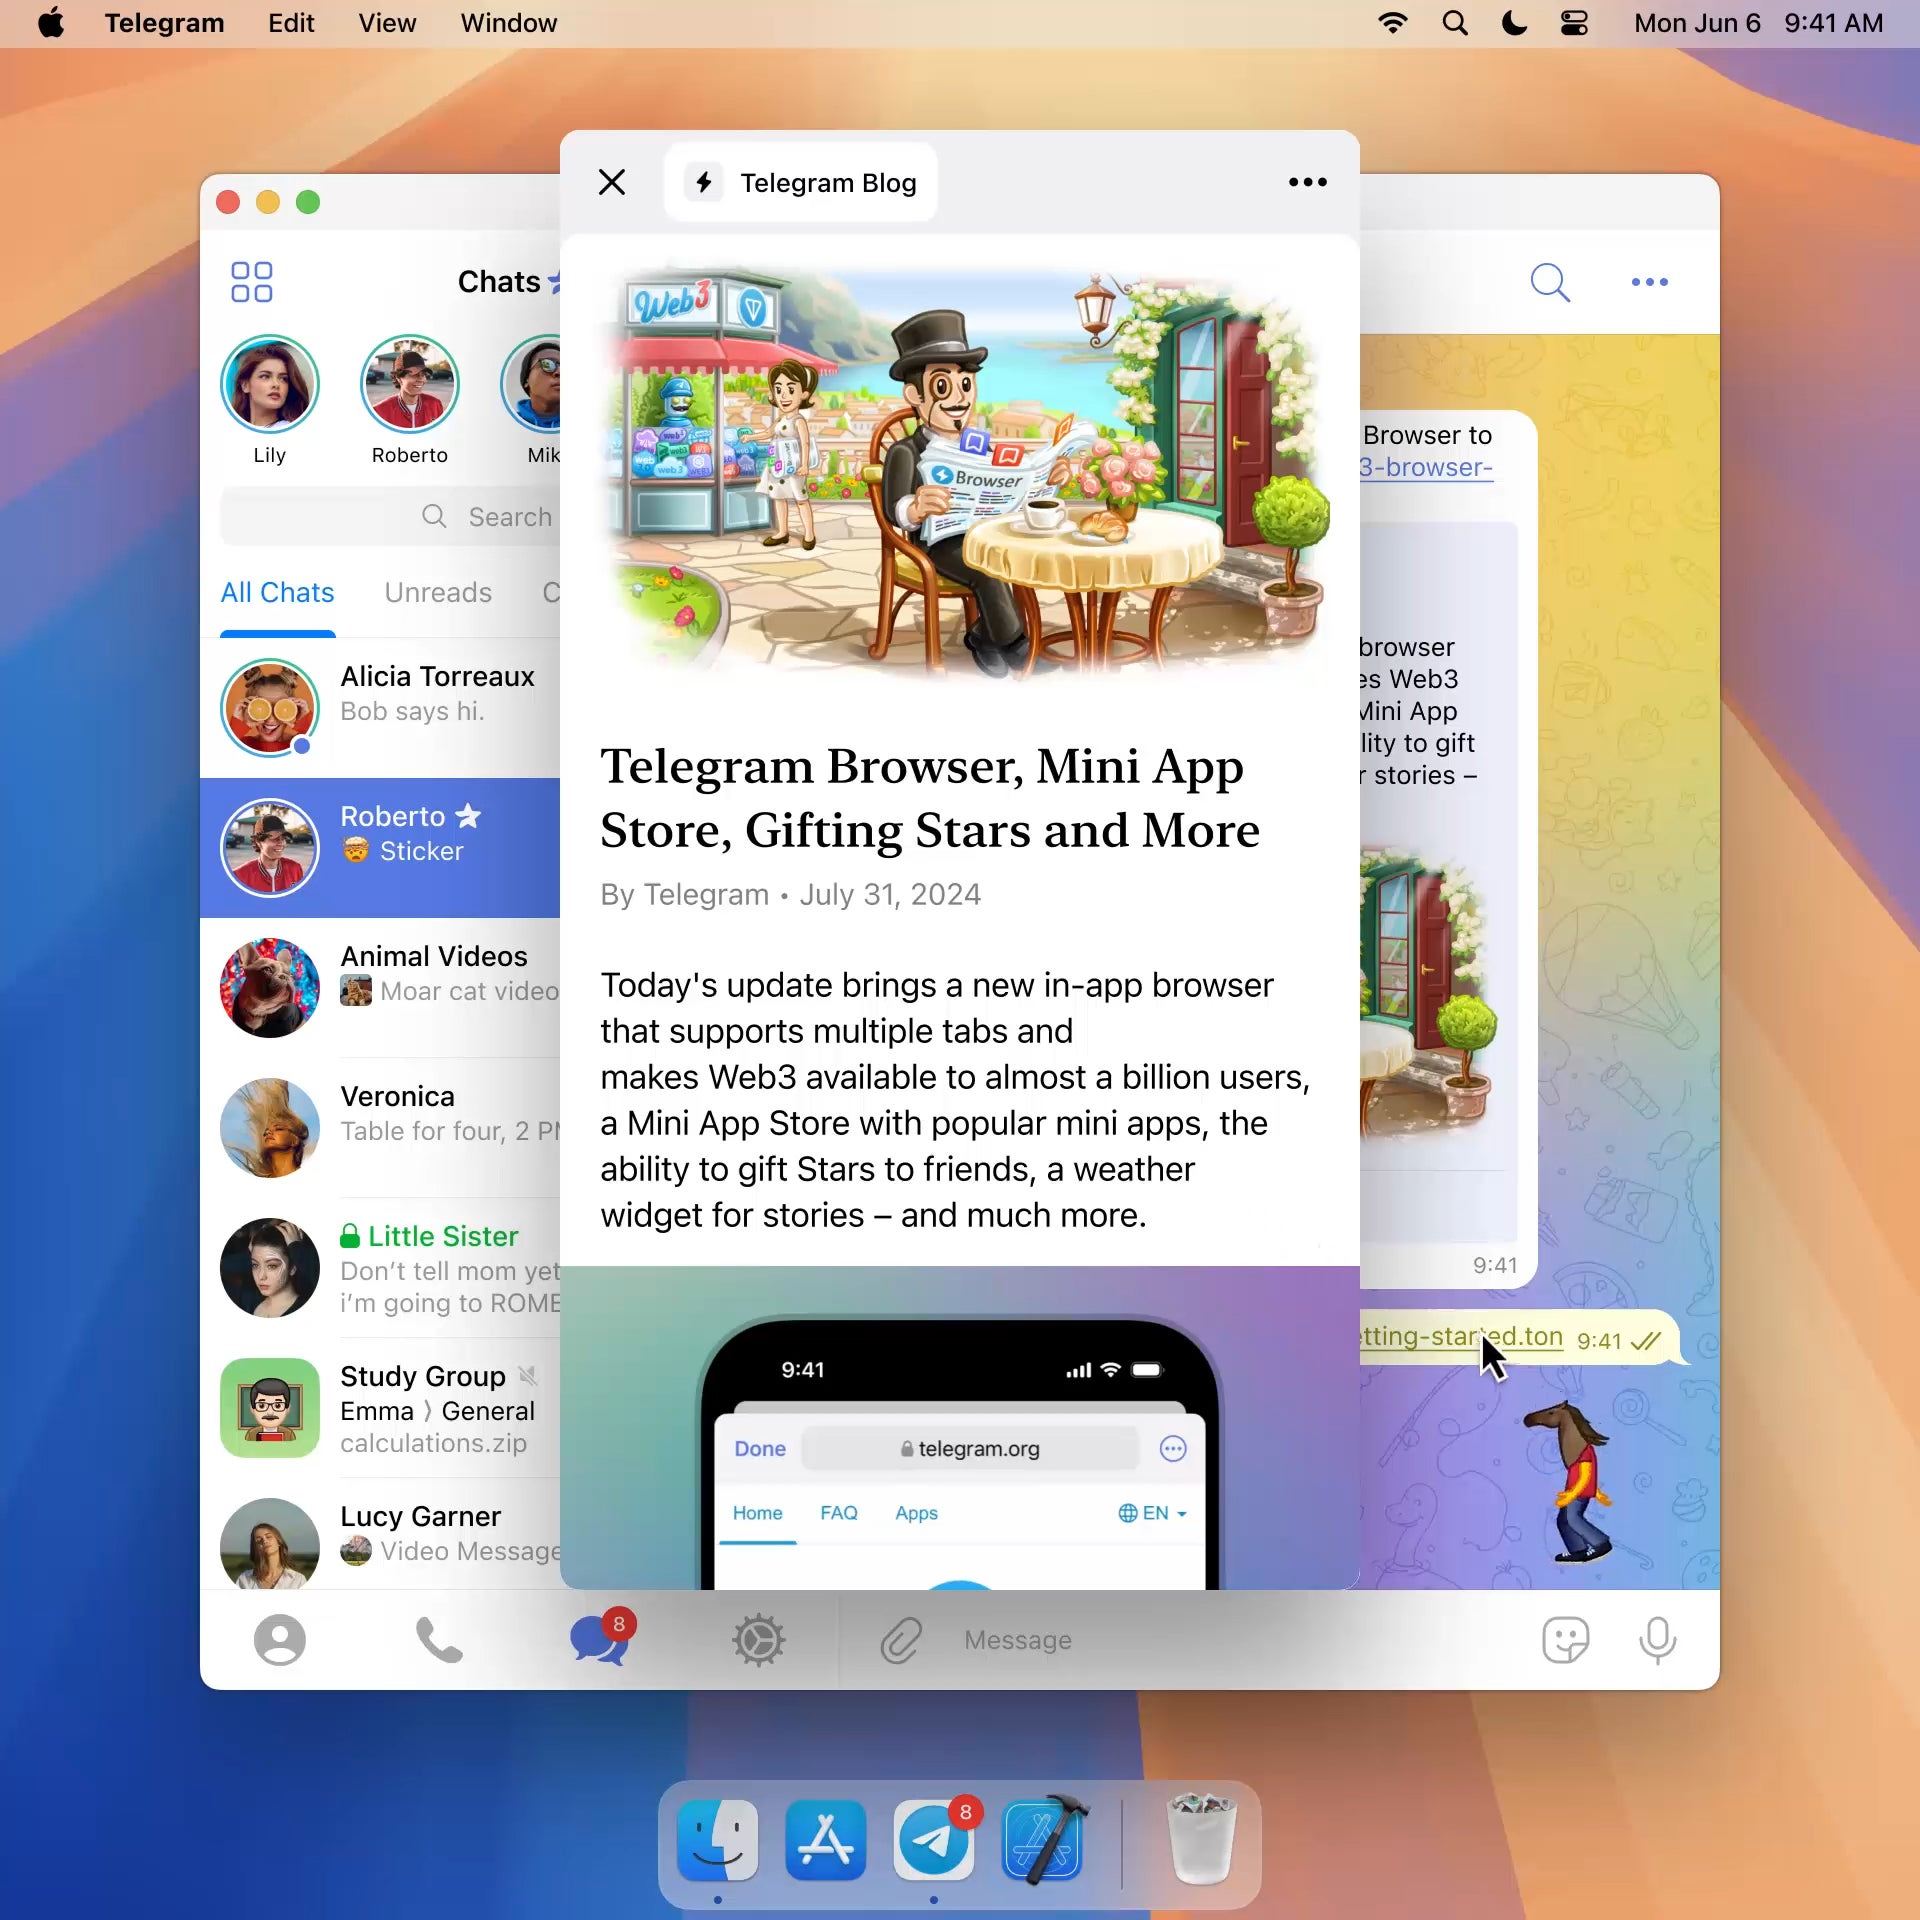Click the Telegram search icon in chats
The width and height of the screenshot is (1920, 1920).
434,517
